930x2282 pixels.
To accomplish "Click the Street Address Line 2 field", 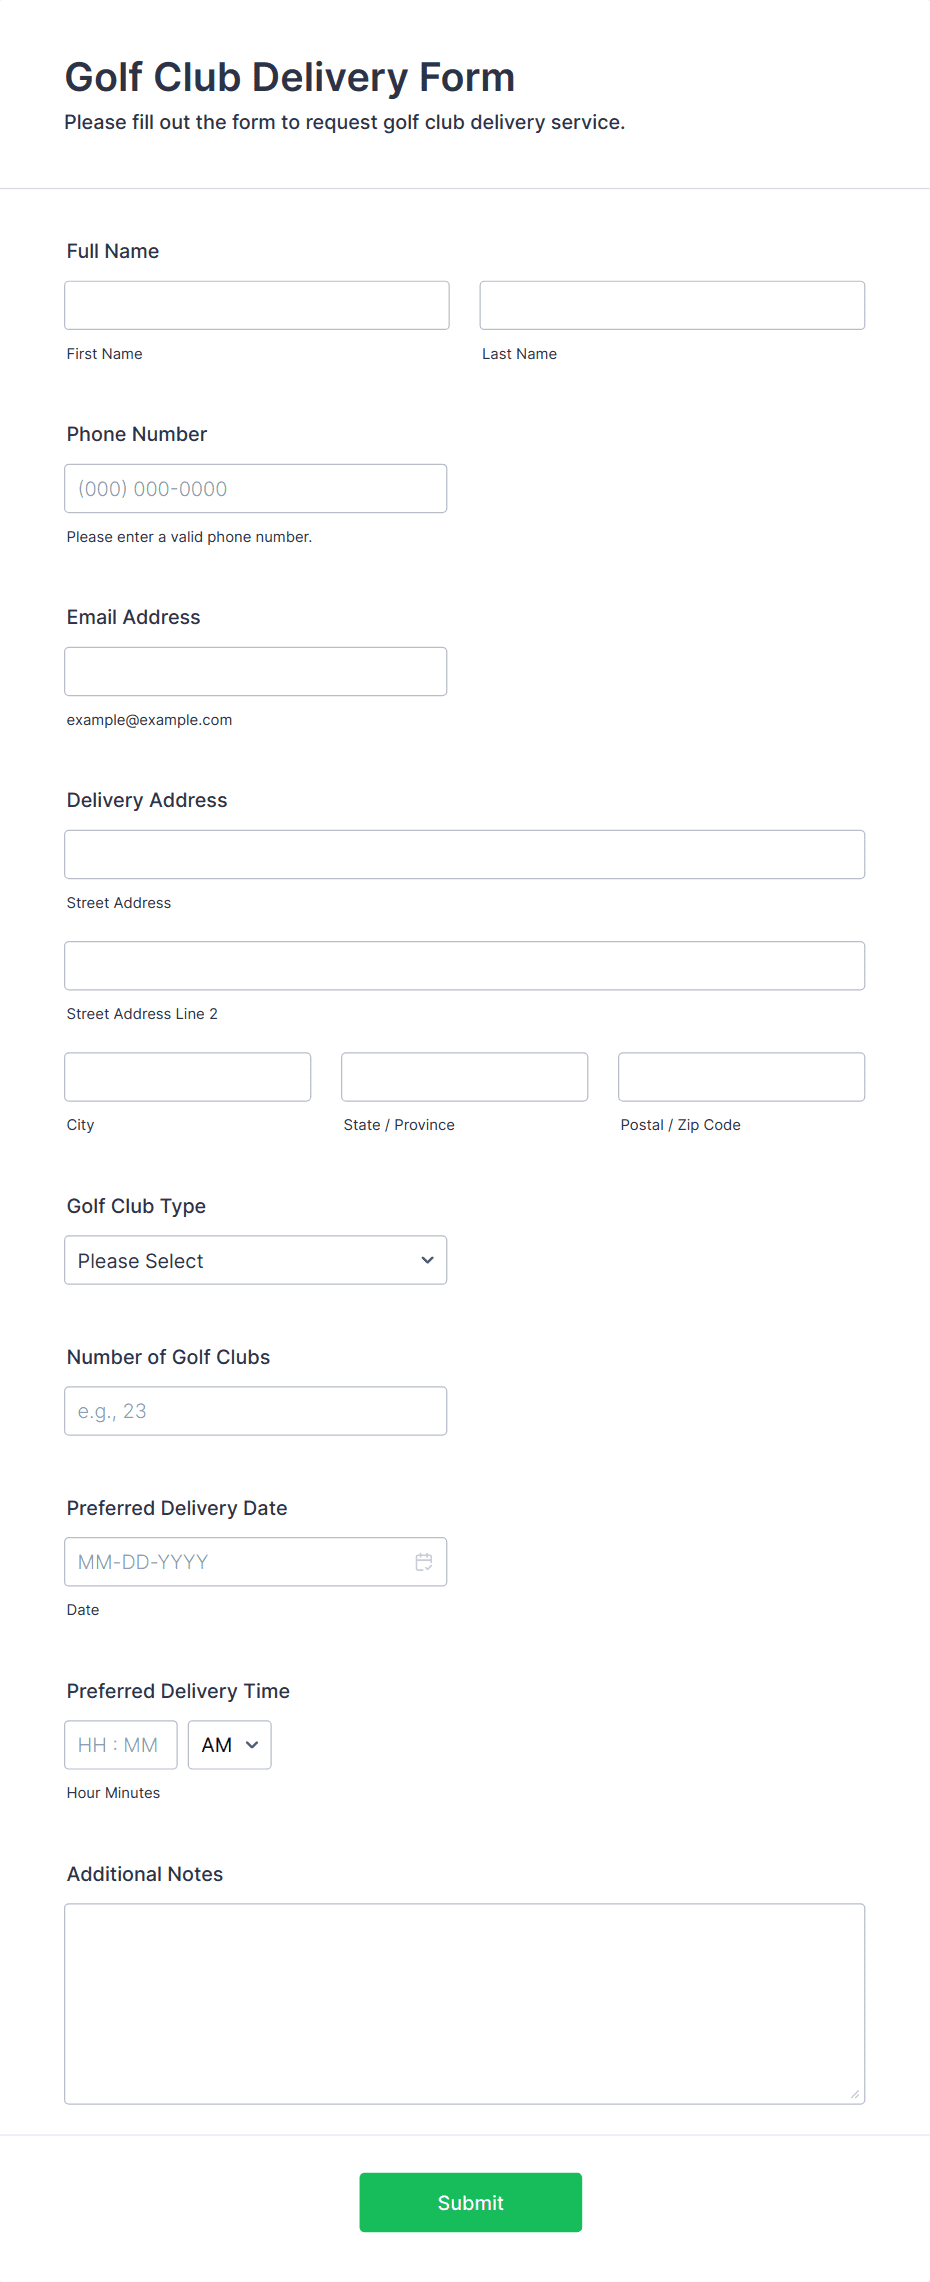I will point(465,965).
